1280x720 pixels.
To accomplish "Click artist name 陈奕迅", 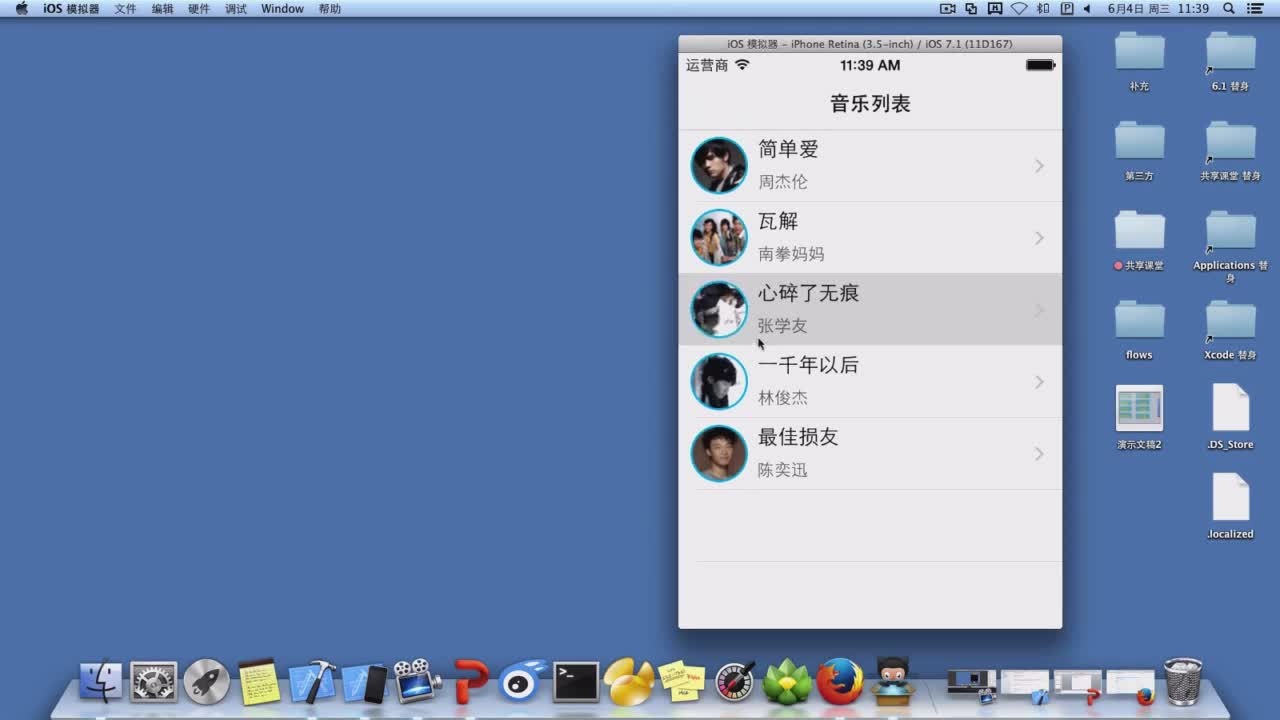I will click(x=782, y=470).
